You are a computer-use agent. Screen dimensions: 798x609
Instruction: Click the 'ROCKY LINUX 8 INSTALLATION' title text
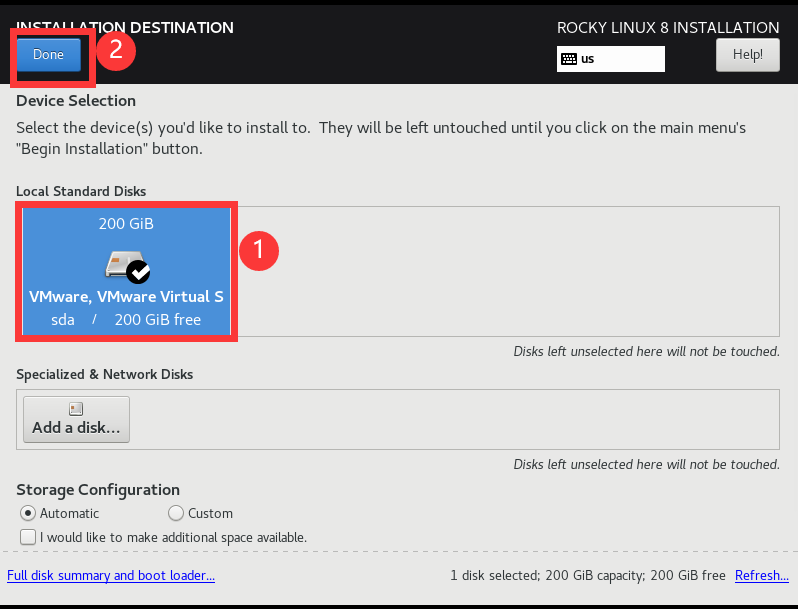(x=668, y=27)
